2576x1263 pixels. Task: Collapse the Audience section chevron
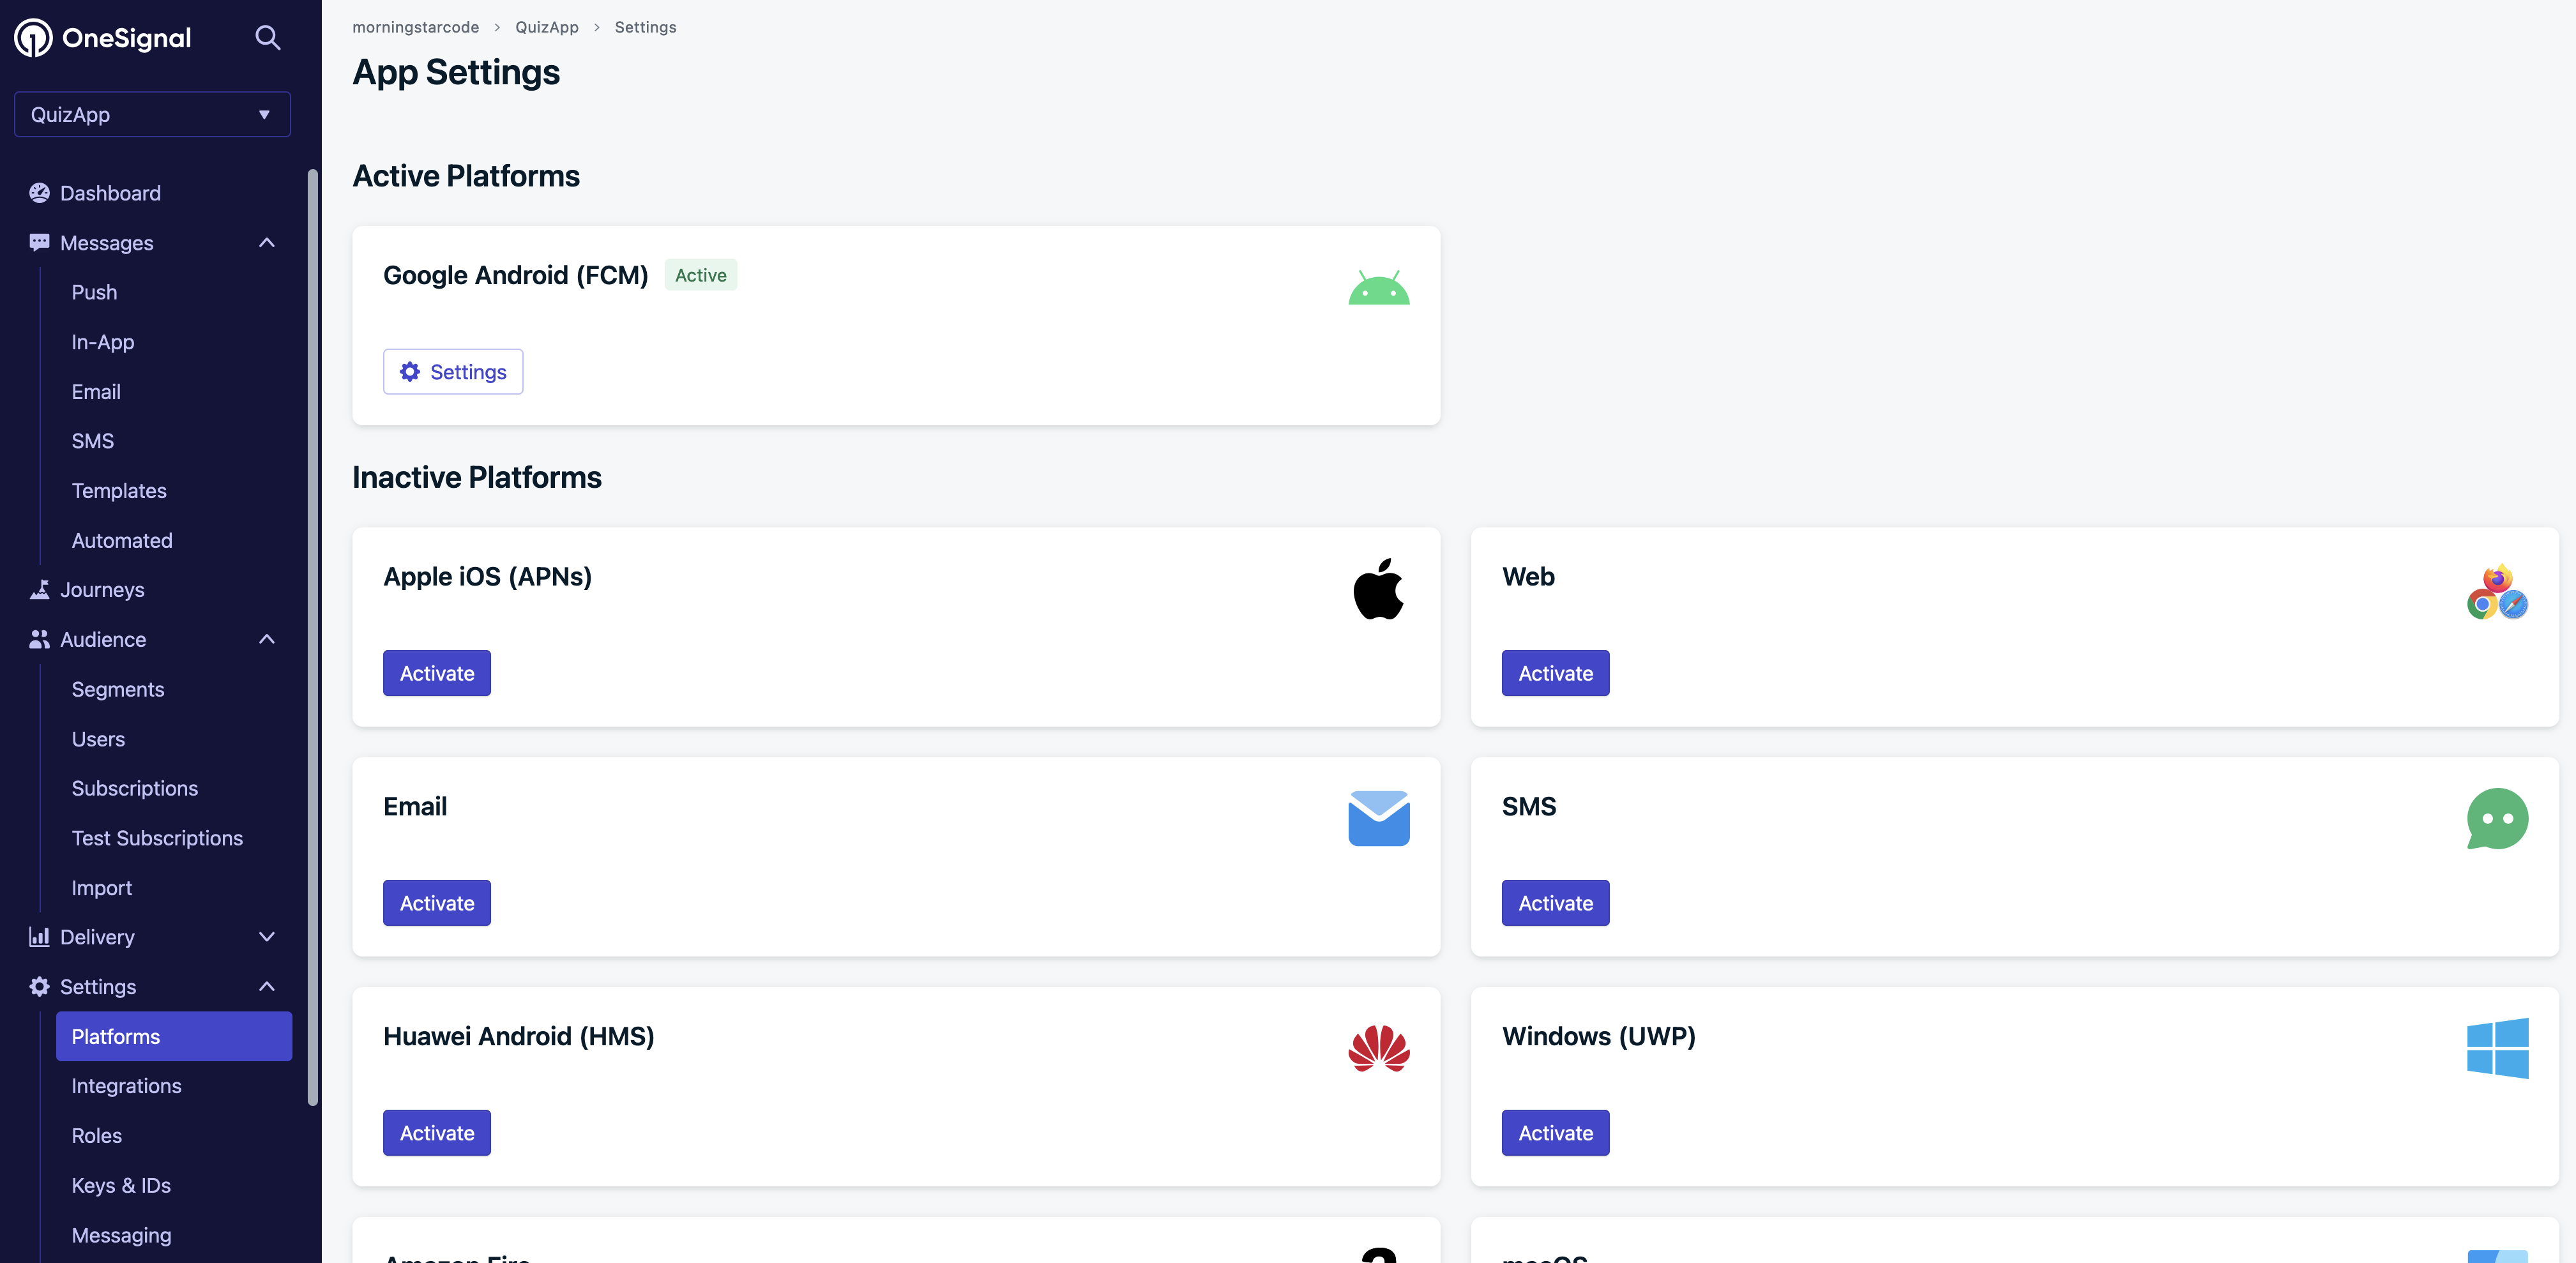[x=267, y=640]
